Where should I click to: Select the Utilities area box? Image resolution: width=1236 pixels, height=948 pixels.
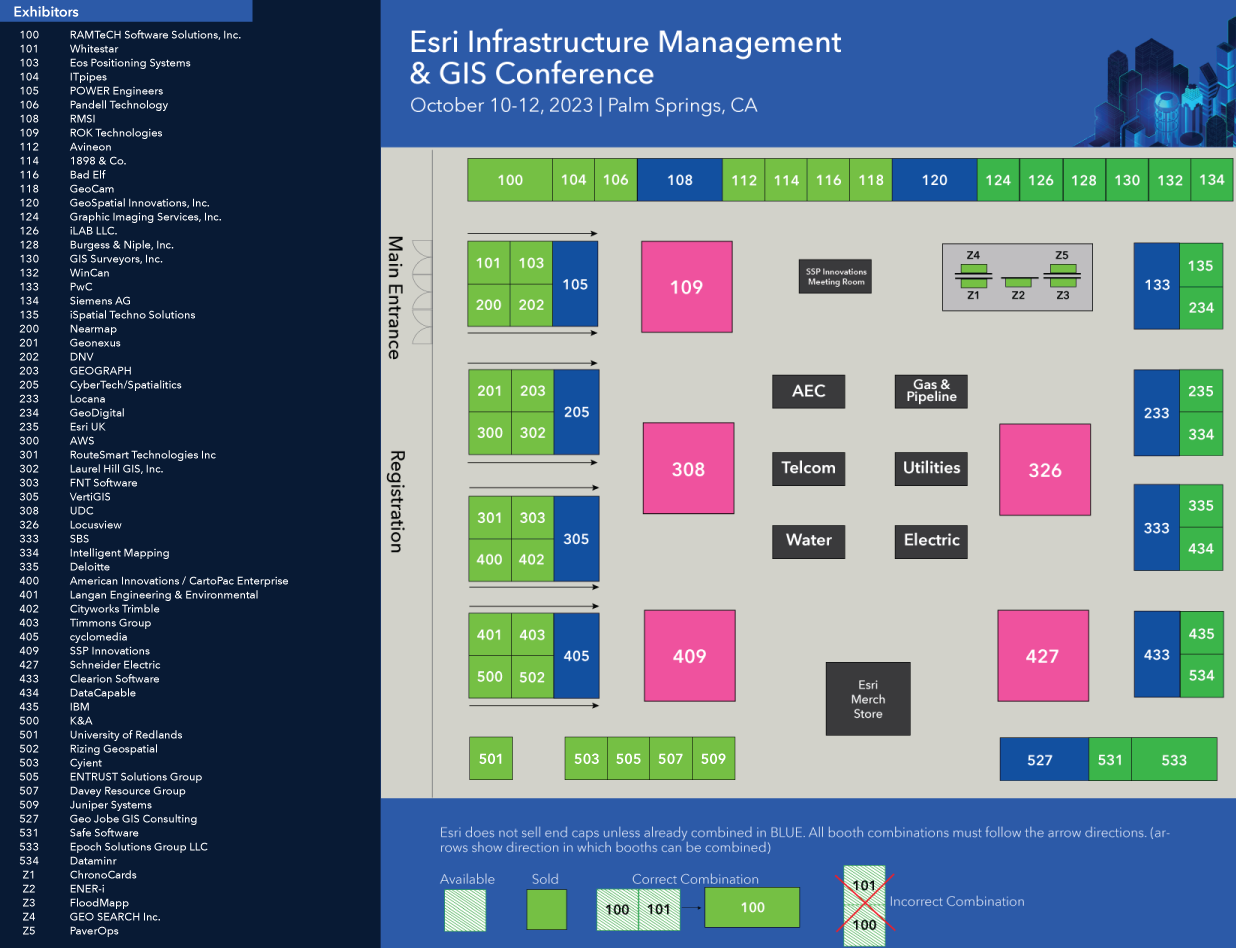coord(931,468)
